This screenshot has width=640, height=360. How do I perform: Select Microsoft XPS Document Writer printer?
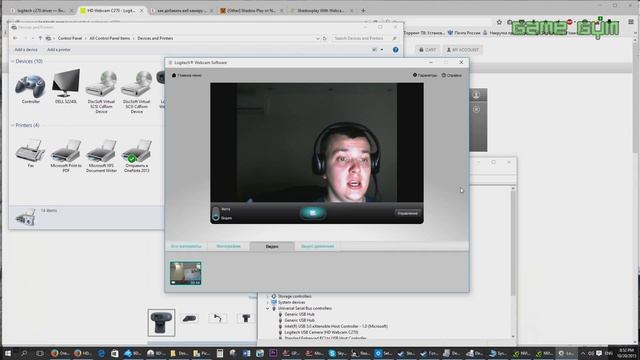tap(101, 156)
